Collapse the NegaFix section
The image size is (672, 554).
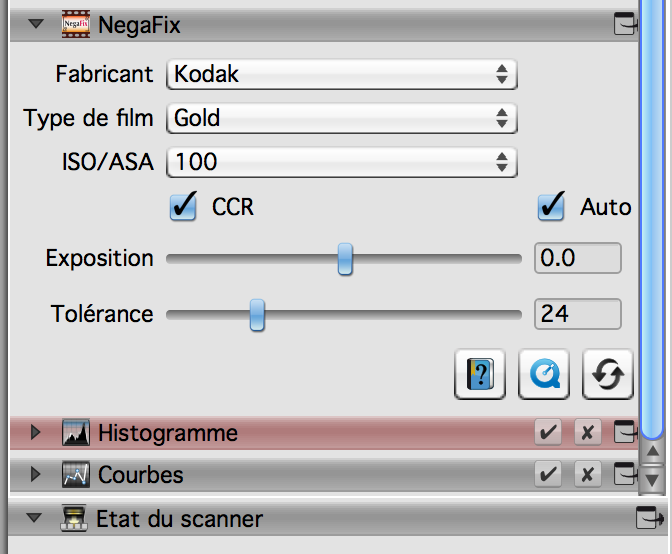[x=37, y=25]
